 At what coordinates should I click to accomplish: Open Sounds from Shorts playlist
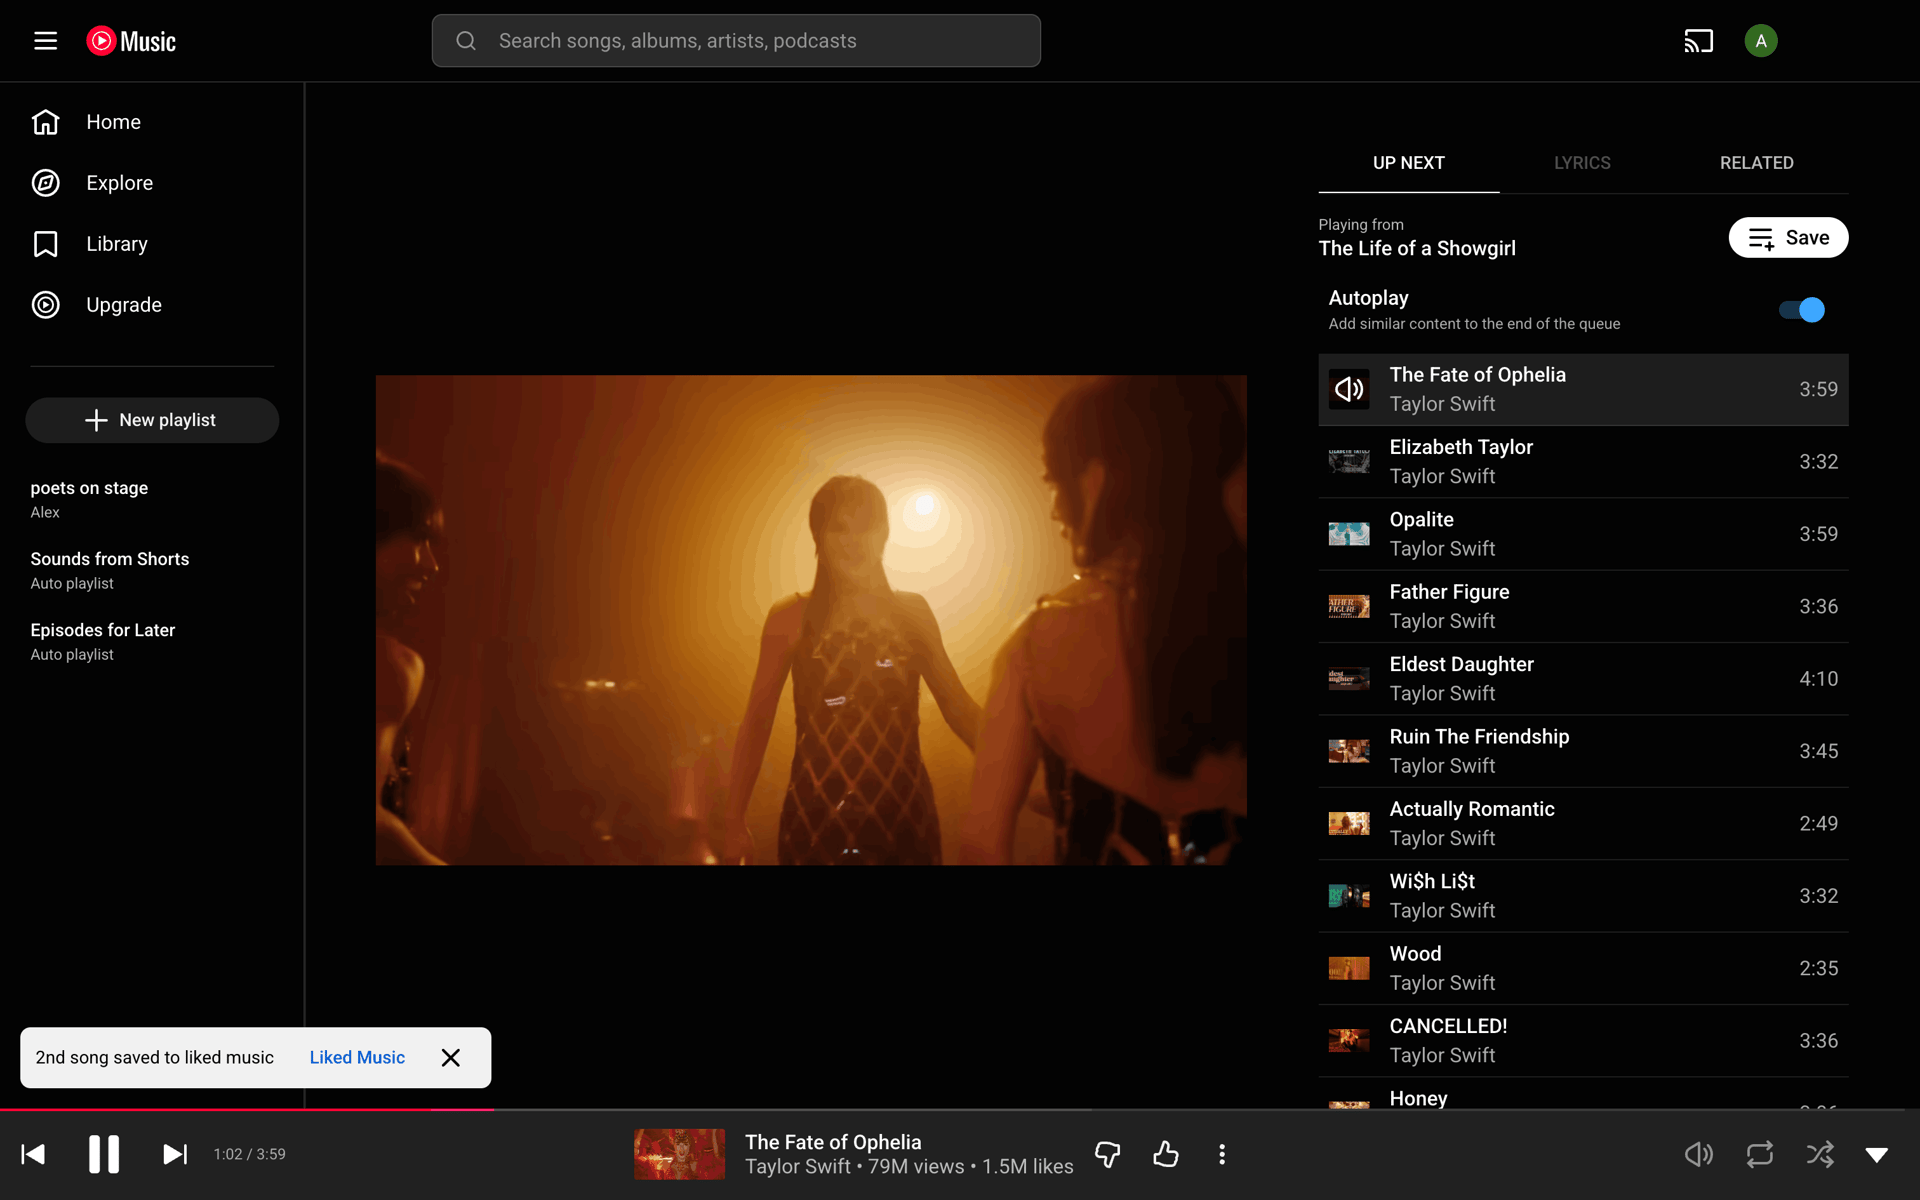tap(152, 570)
